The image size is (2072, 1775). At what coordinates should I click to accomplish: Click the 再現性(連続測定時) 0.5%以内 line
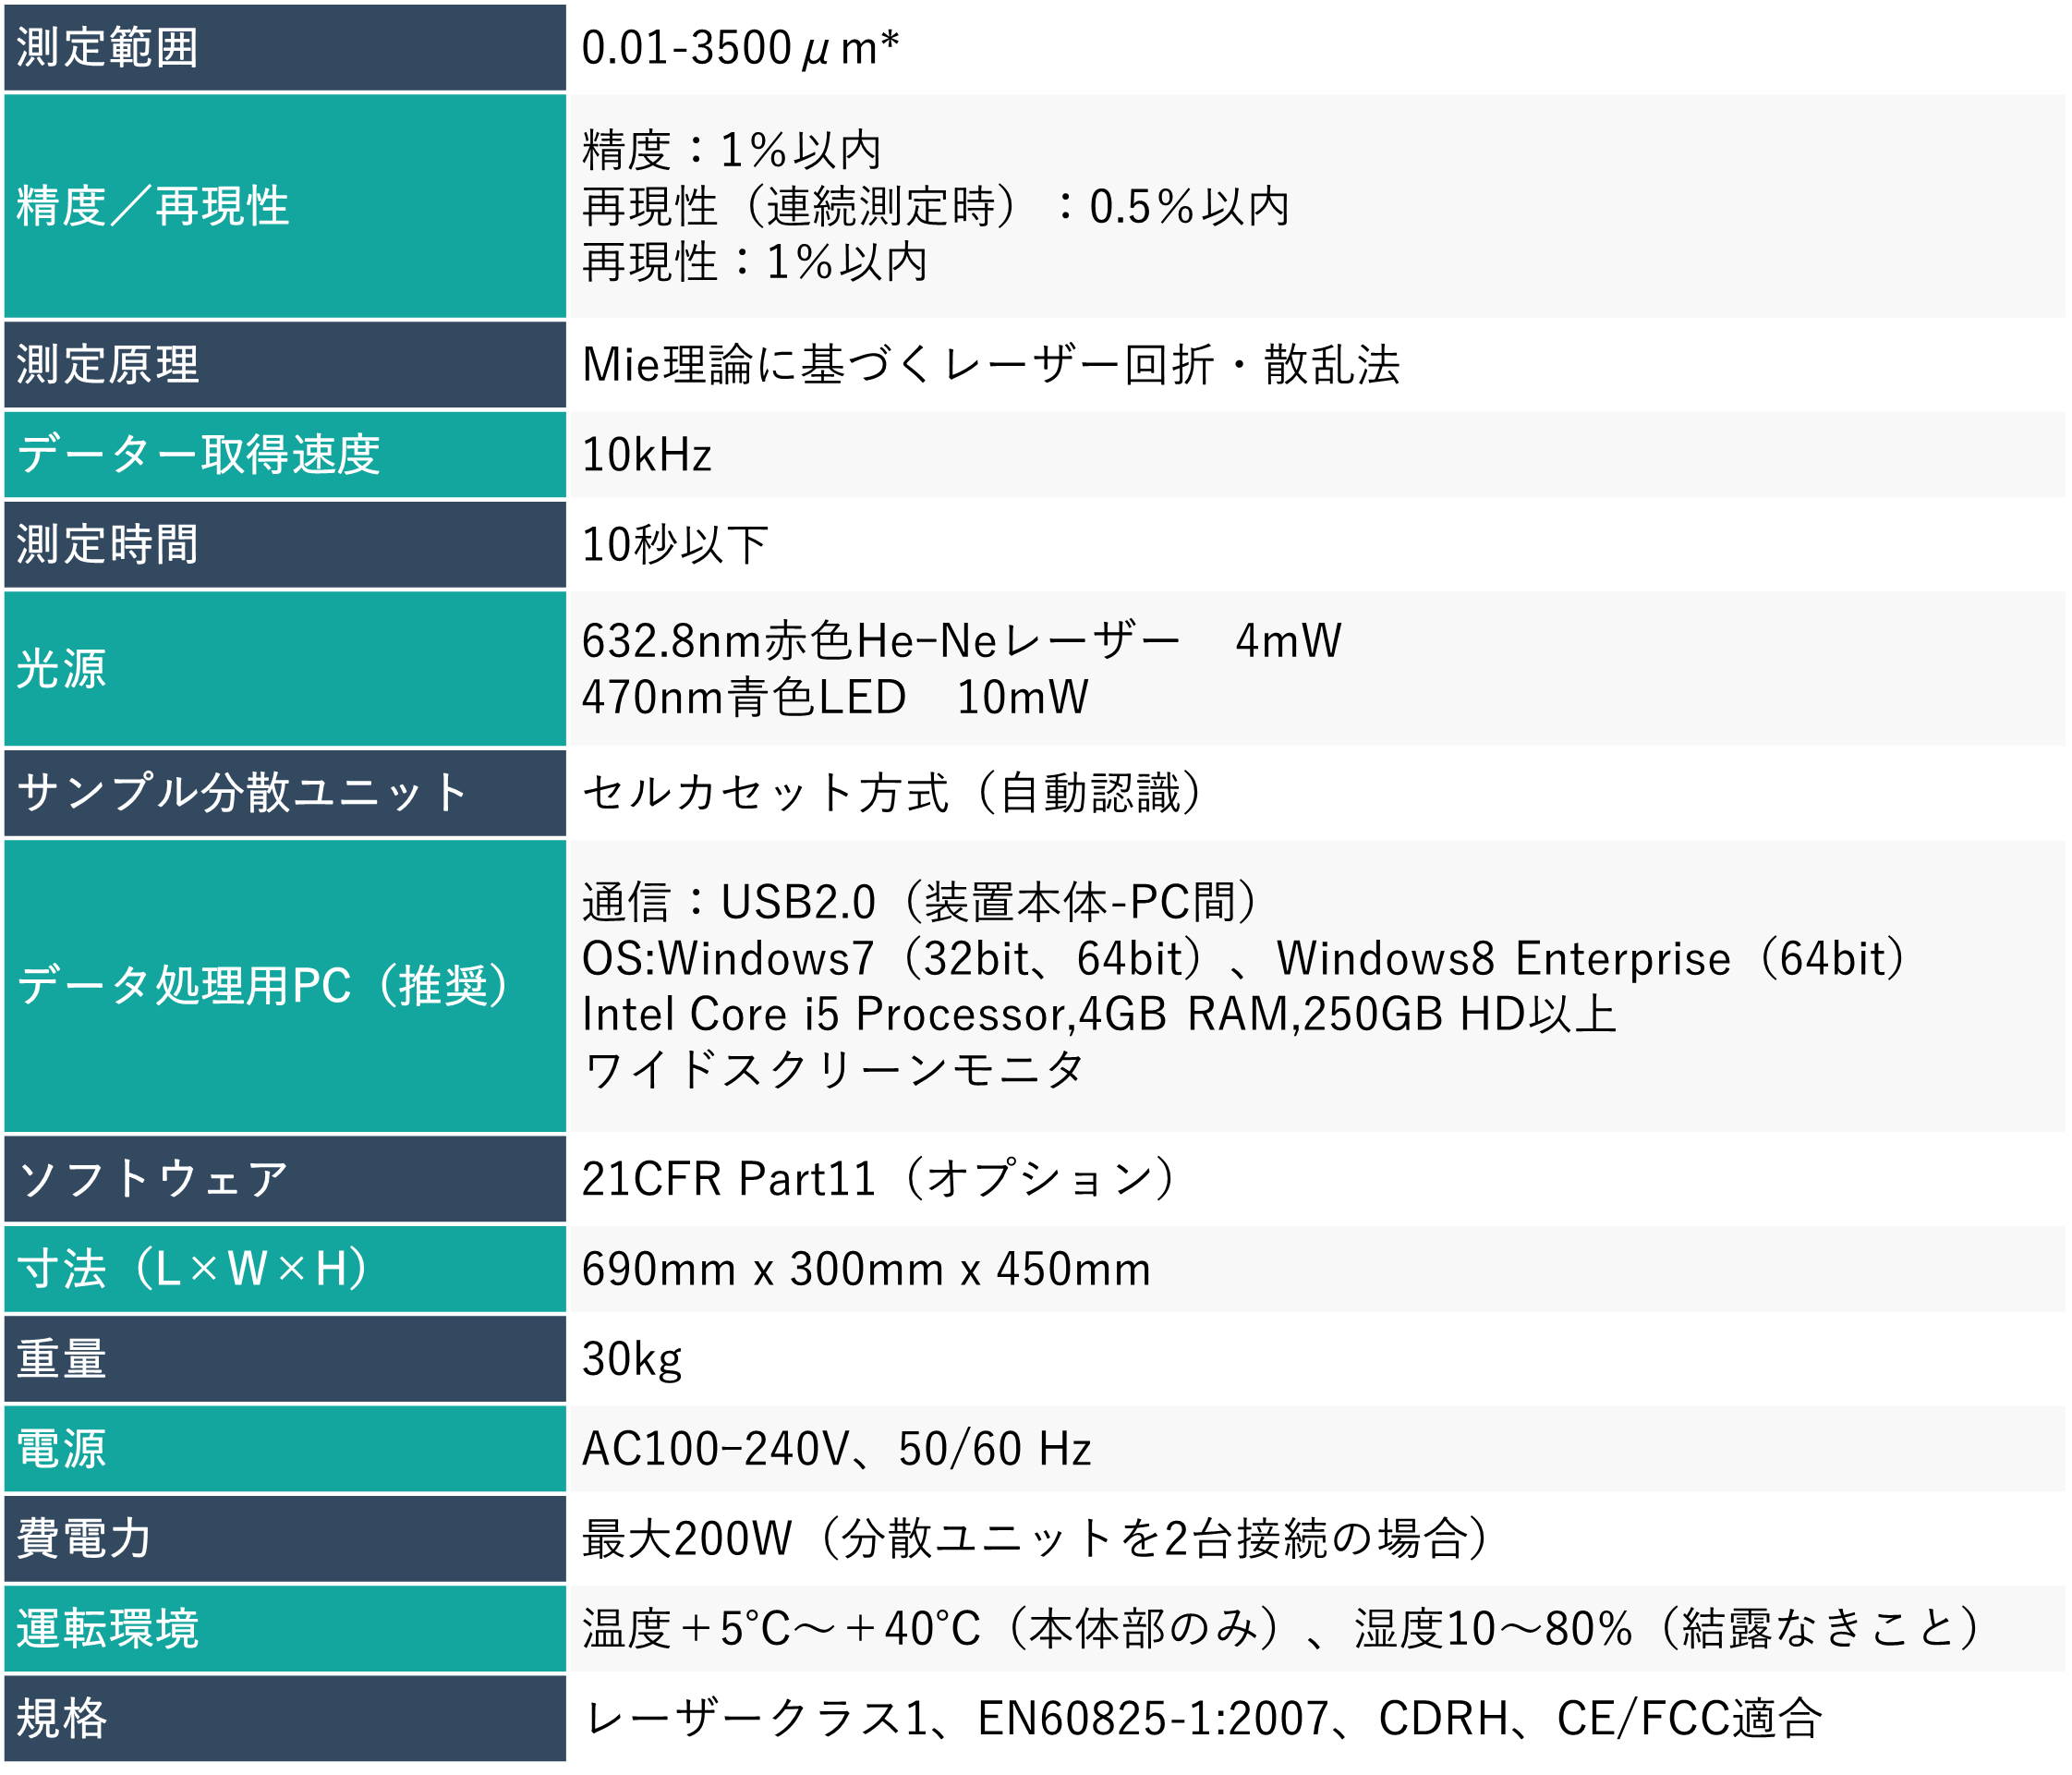[935, 206]
